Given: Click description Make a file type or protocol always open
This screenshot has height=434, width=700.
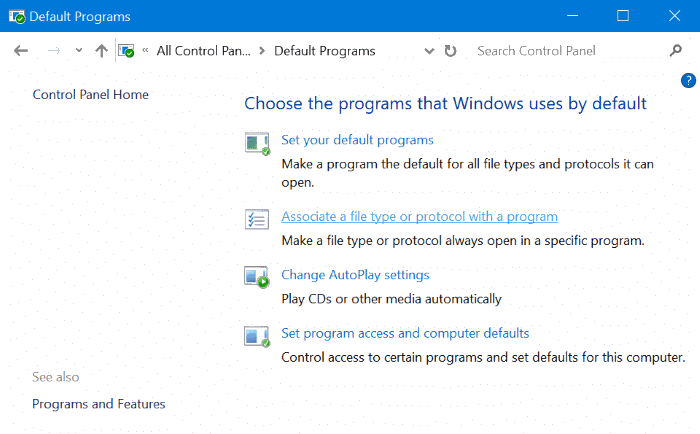Looking at the screenshot, I should pos(463,241).
